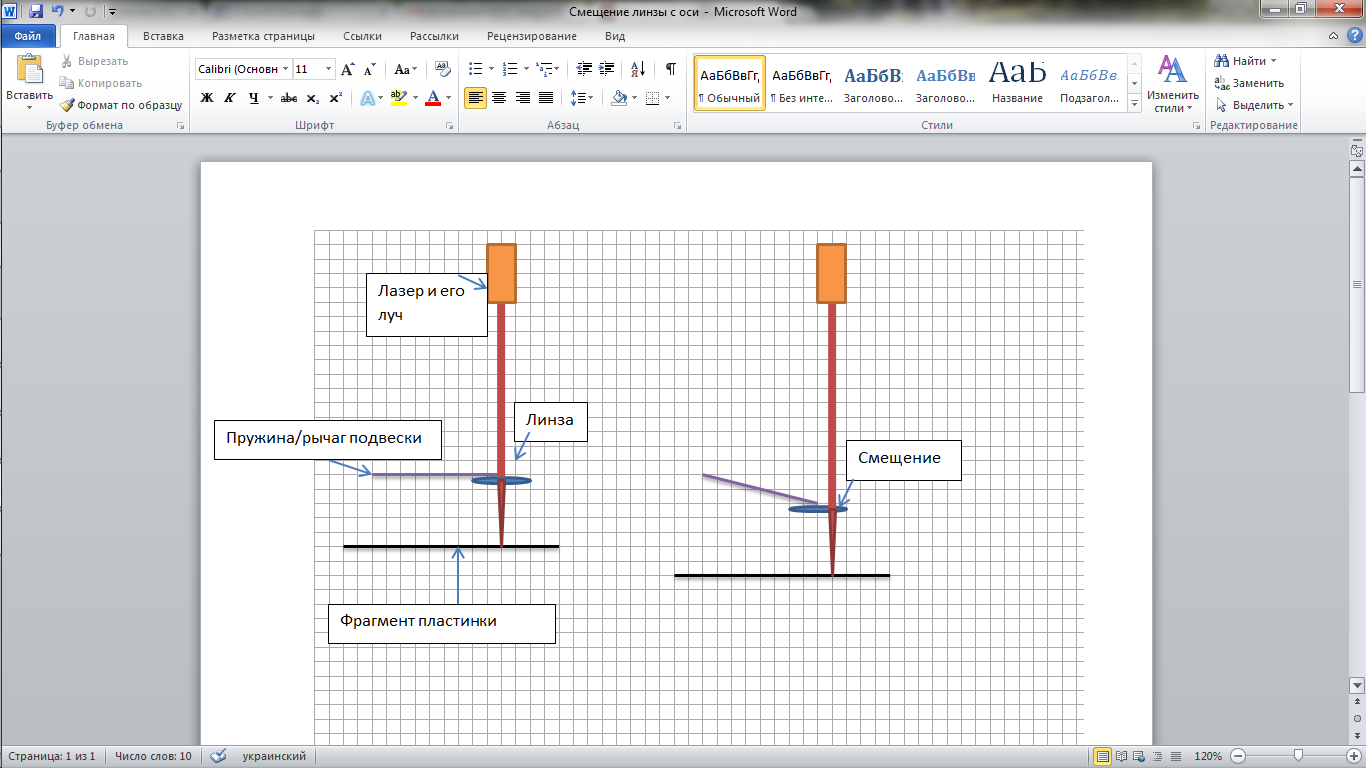Select Format Painter (Формат по образцу)

[121, 104]
